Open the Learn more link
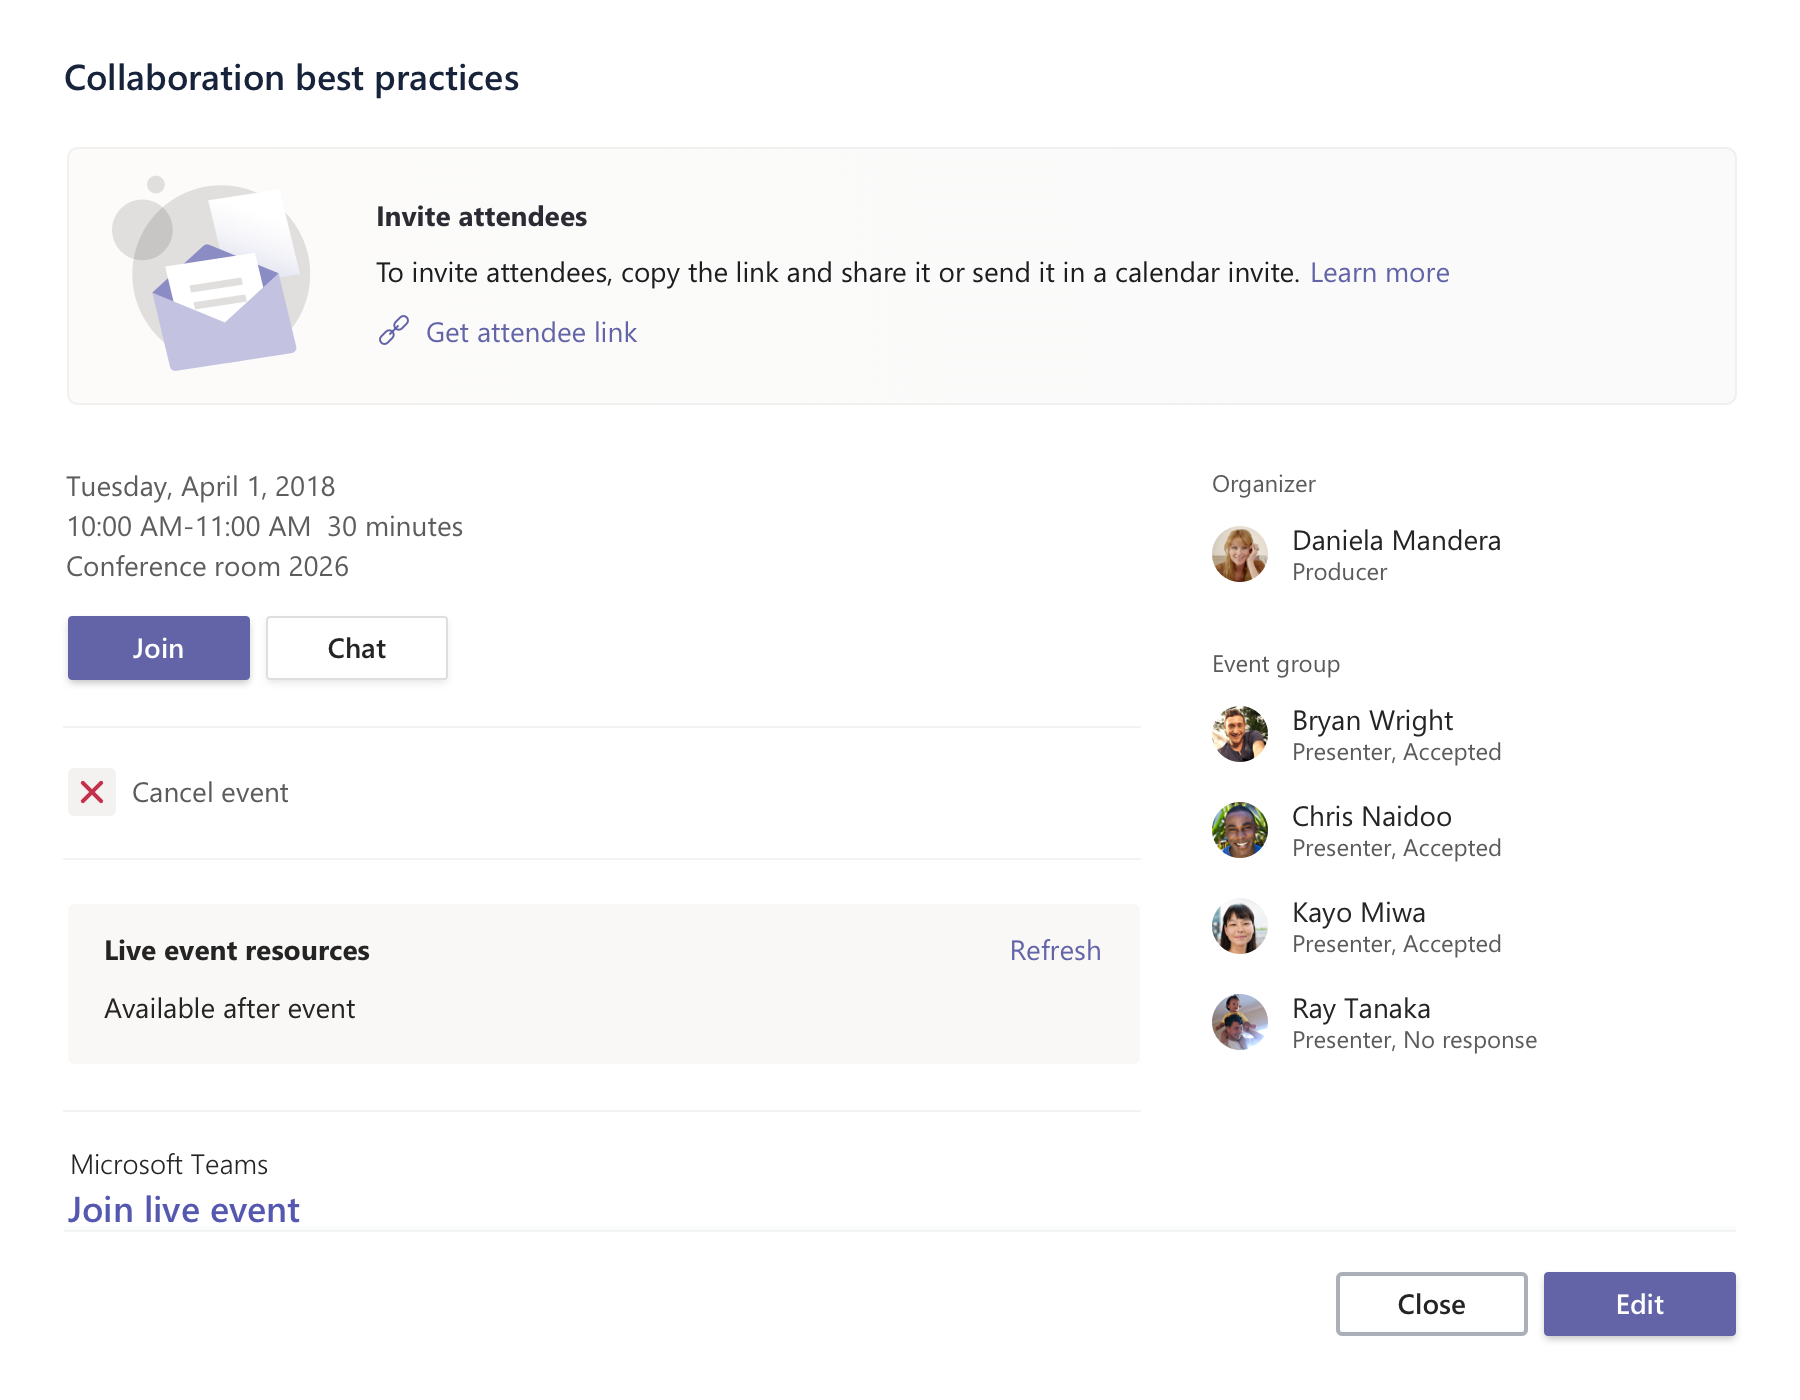This screenshot has width=1800, height=1400. point(1379,273)
